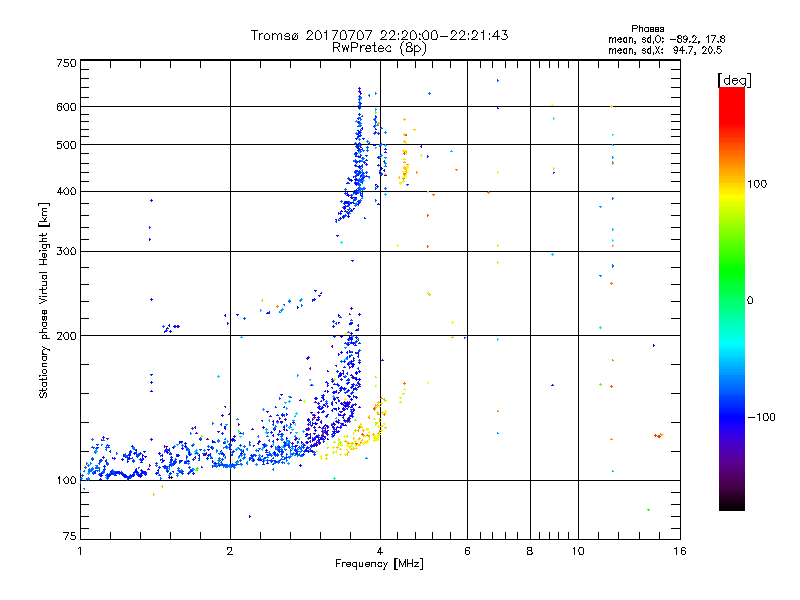Click the '0' colorbar tick label
800x600 pixels.
click(750, 301)
